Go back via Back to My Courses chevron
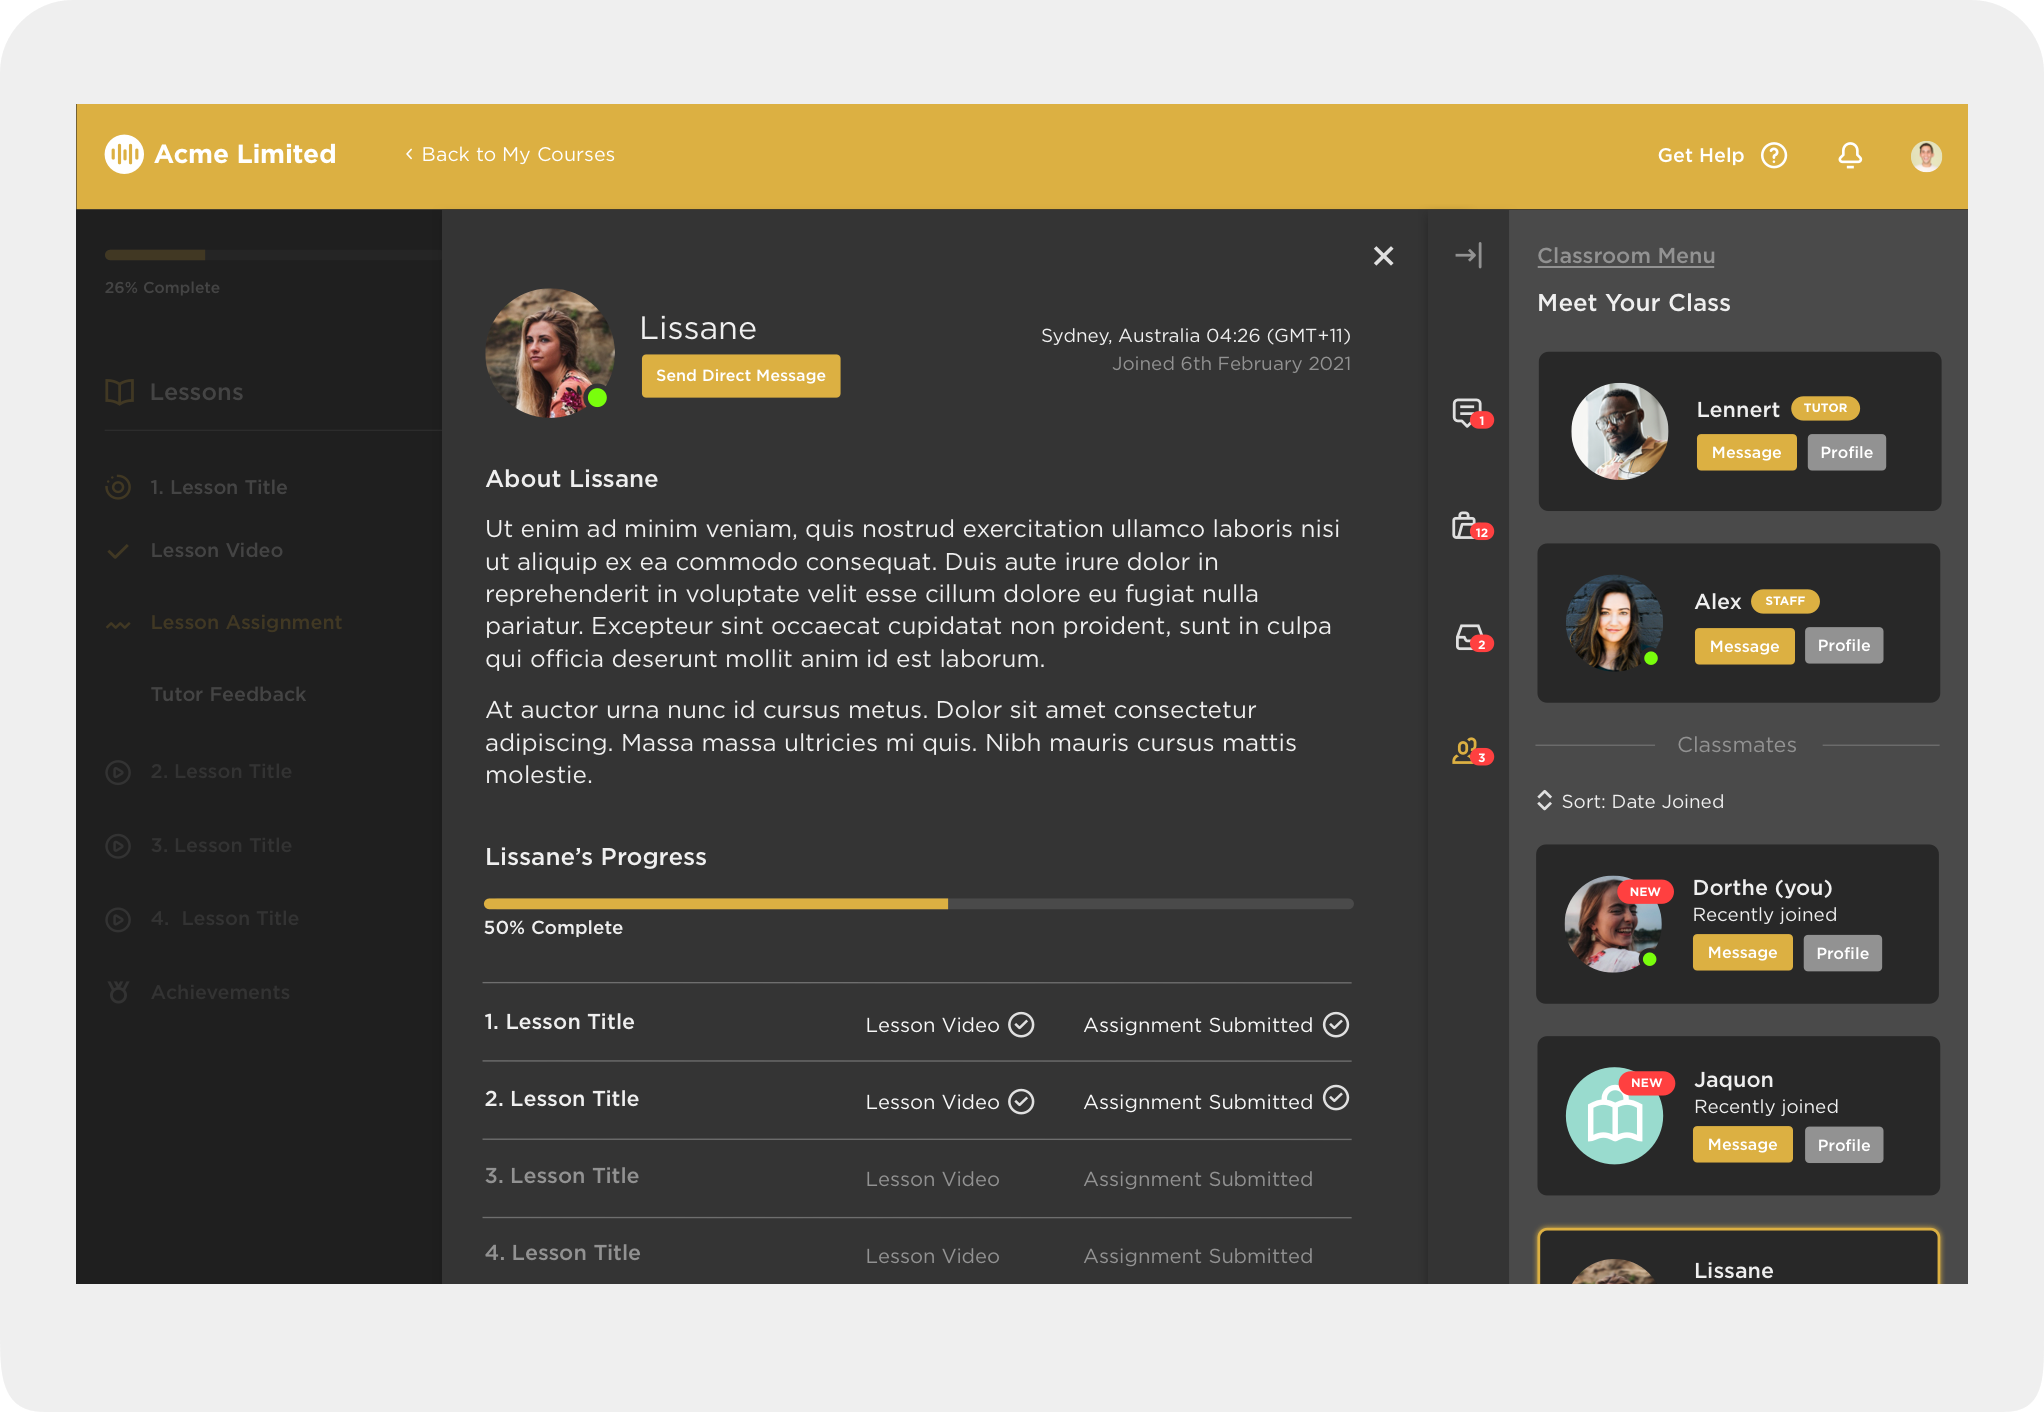The width and height of the screenshot is (2044, 1412). (409, 154)
